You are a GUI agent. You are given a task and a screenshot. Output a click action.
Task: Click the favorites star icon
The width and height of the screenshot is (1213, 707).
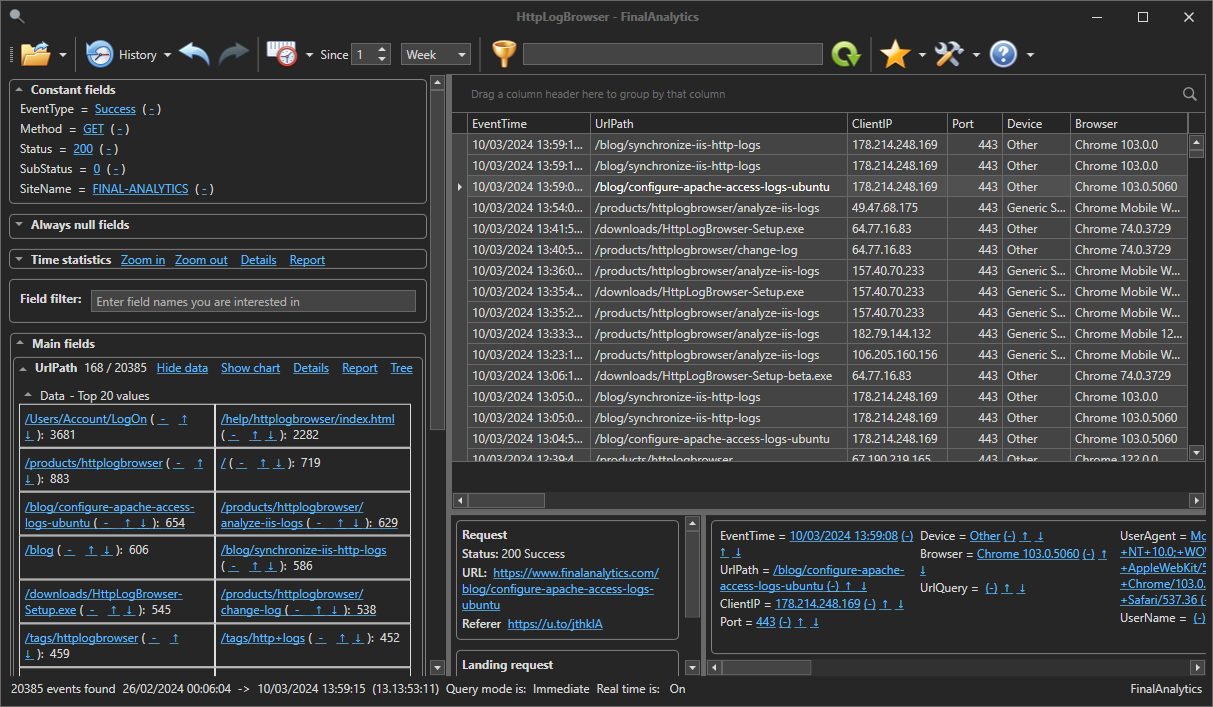[x=894, y=54]
